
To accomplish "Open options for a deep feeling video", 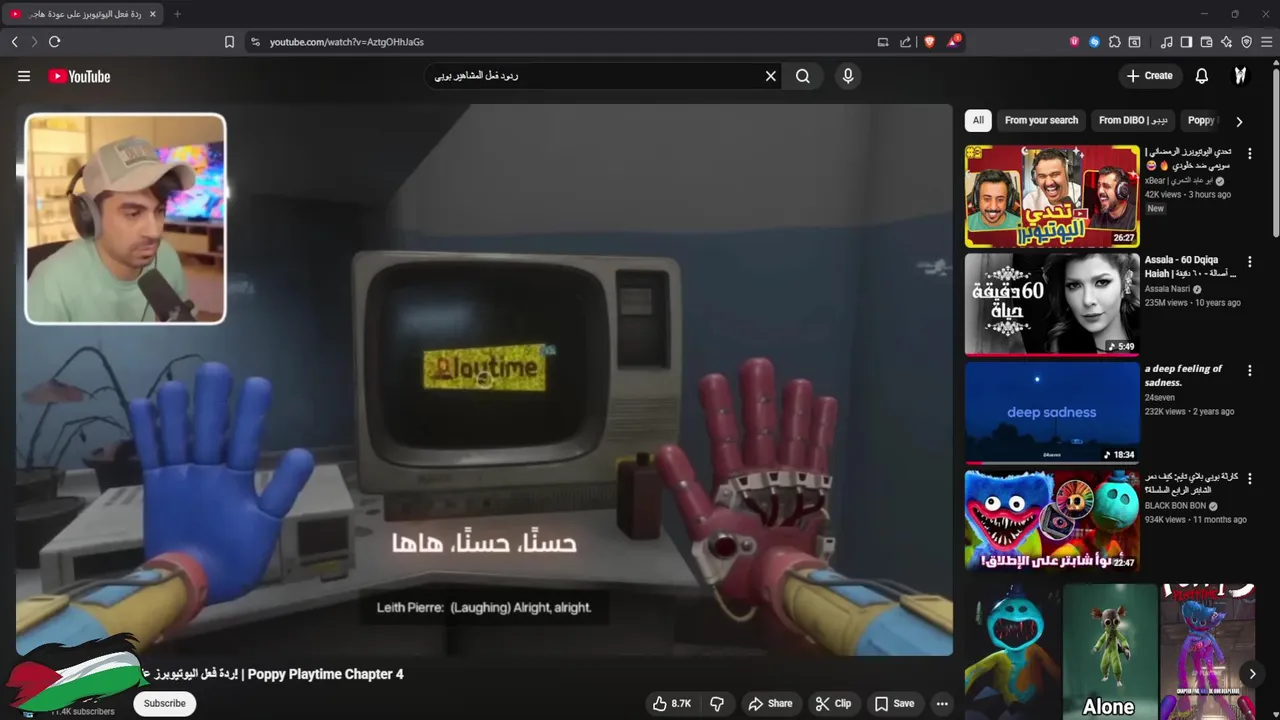I will tap(1249, 370).
